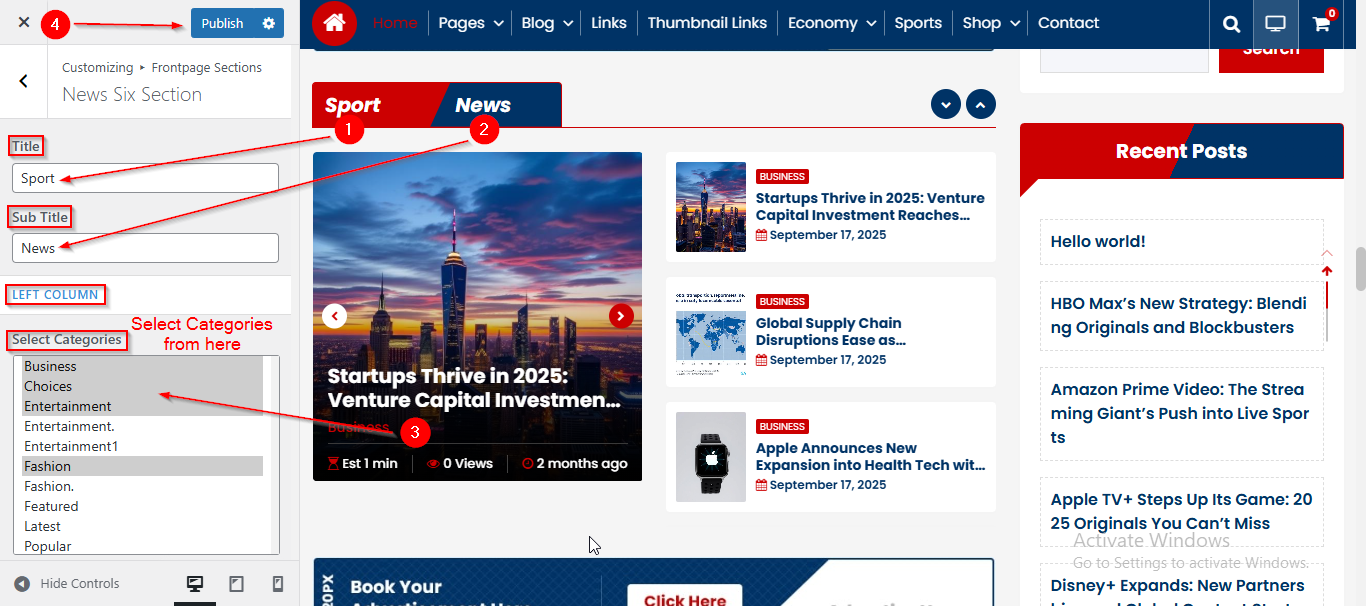1366x606 pixels.
Task: Switch to tablet preview icon
Action: tap(237, 584)
